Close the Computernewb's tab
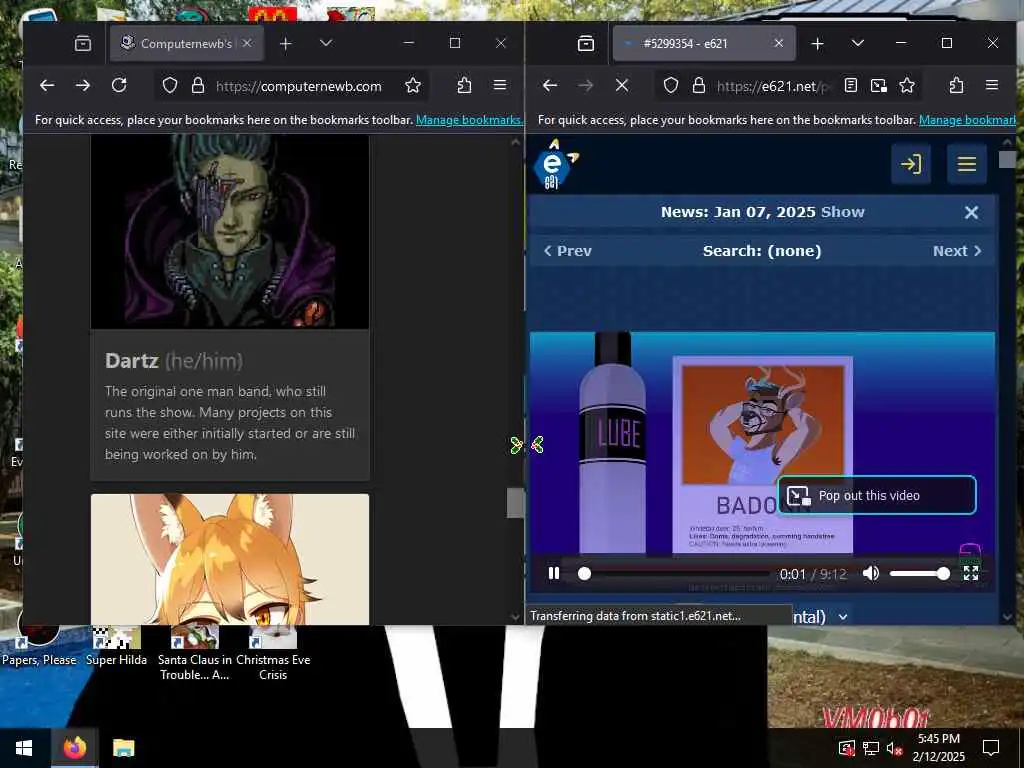1024x768 pixels. [248, 44]
